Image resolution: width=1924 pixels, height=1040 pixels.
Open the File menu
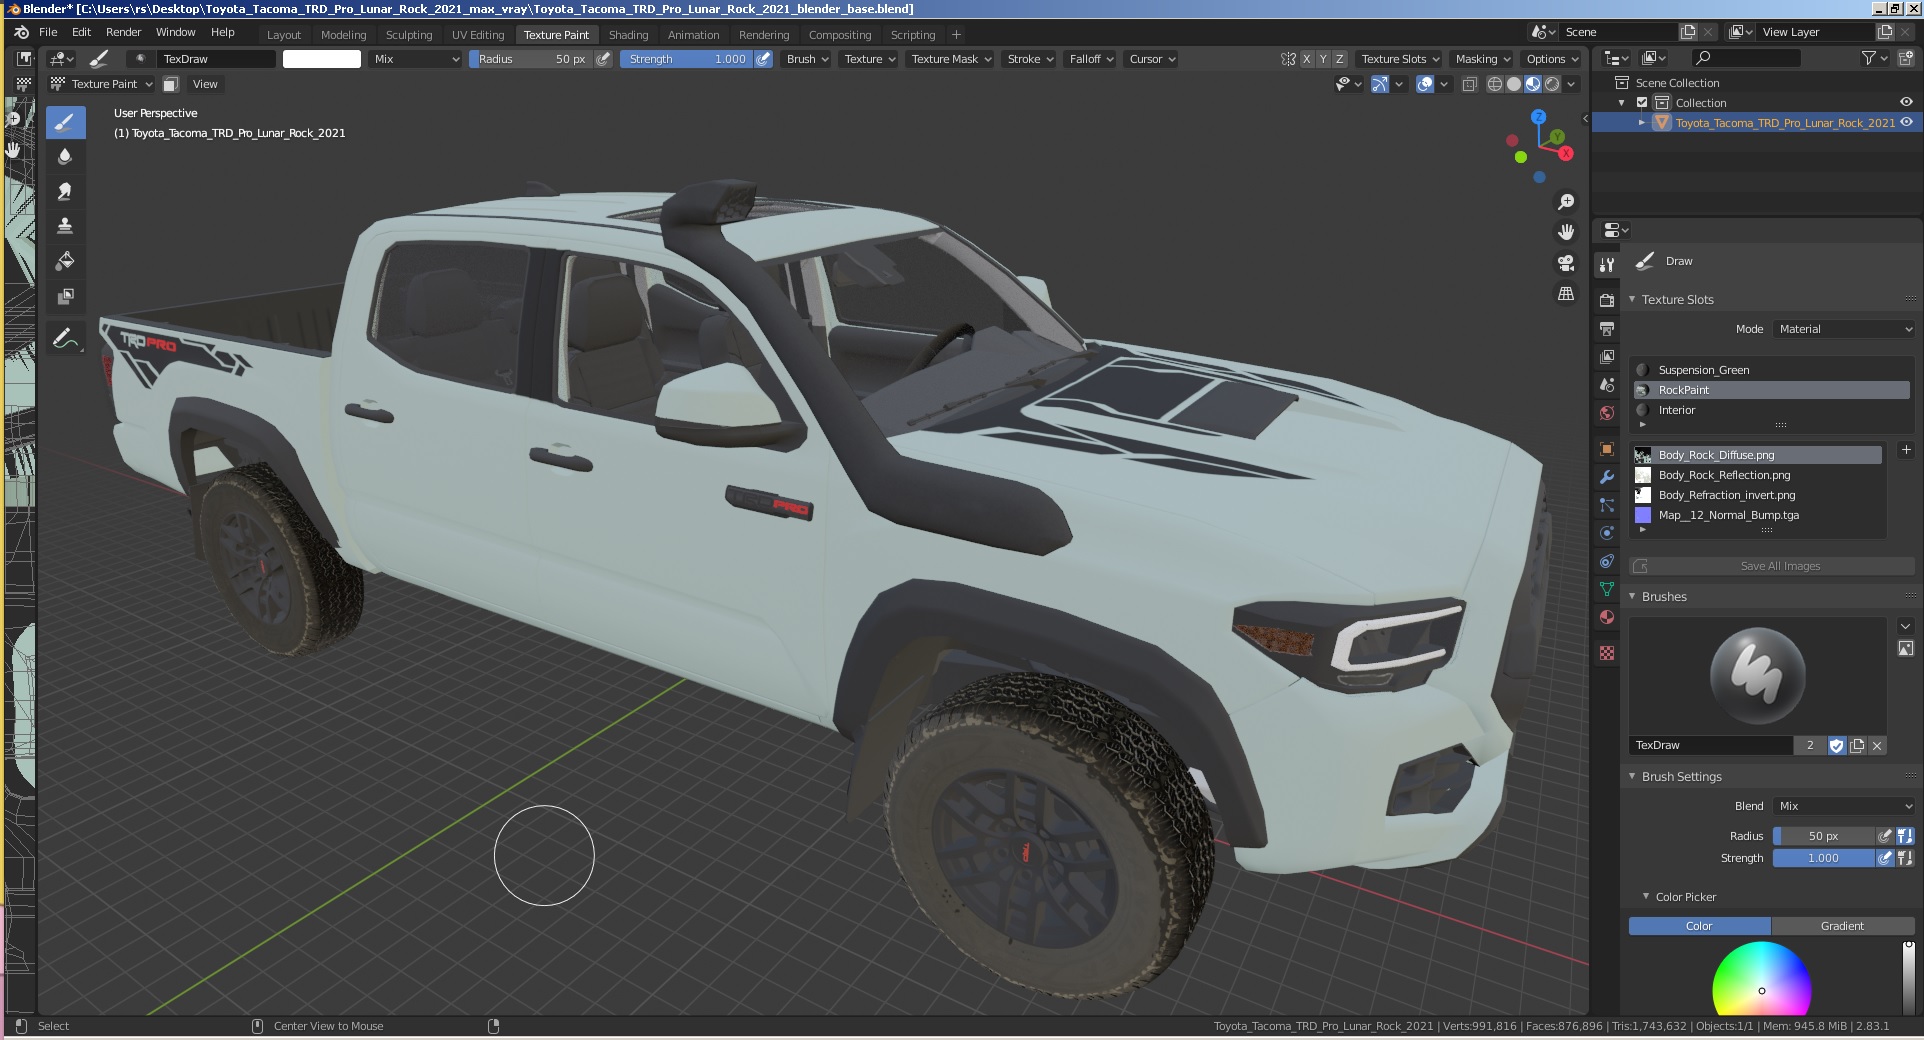[48, 32]
